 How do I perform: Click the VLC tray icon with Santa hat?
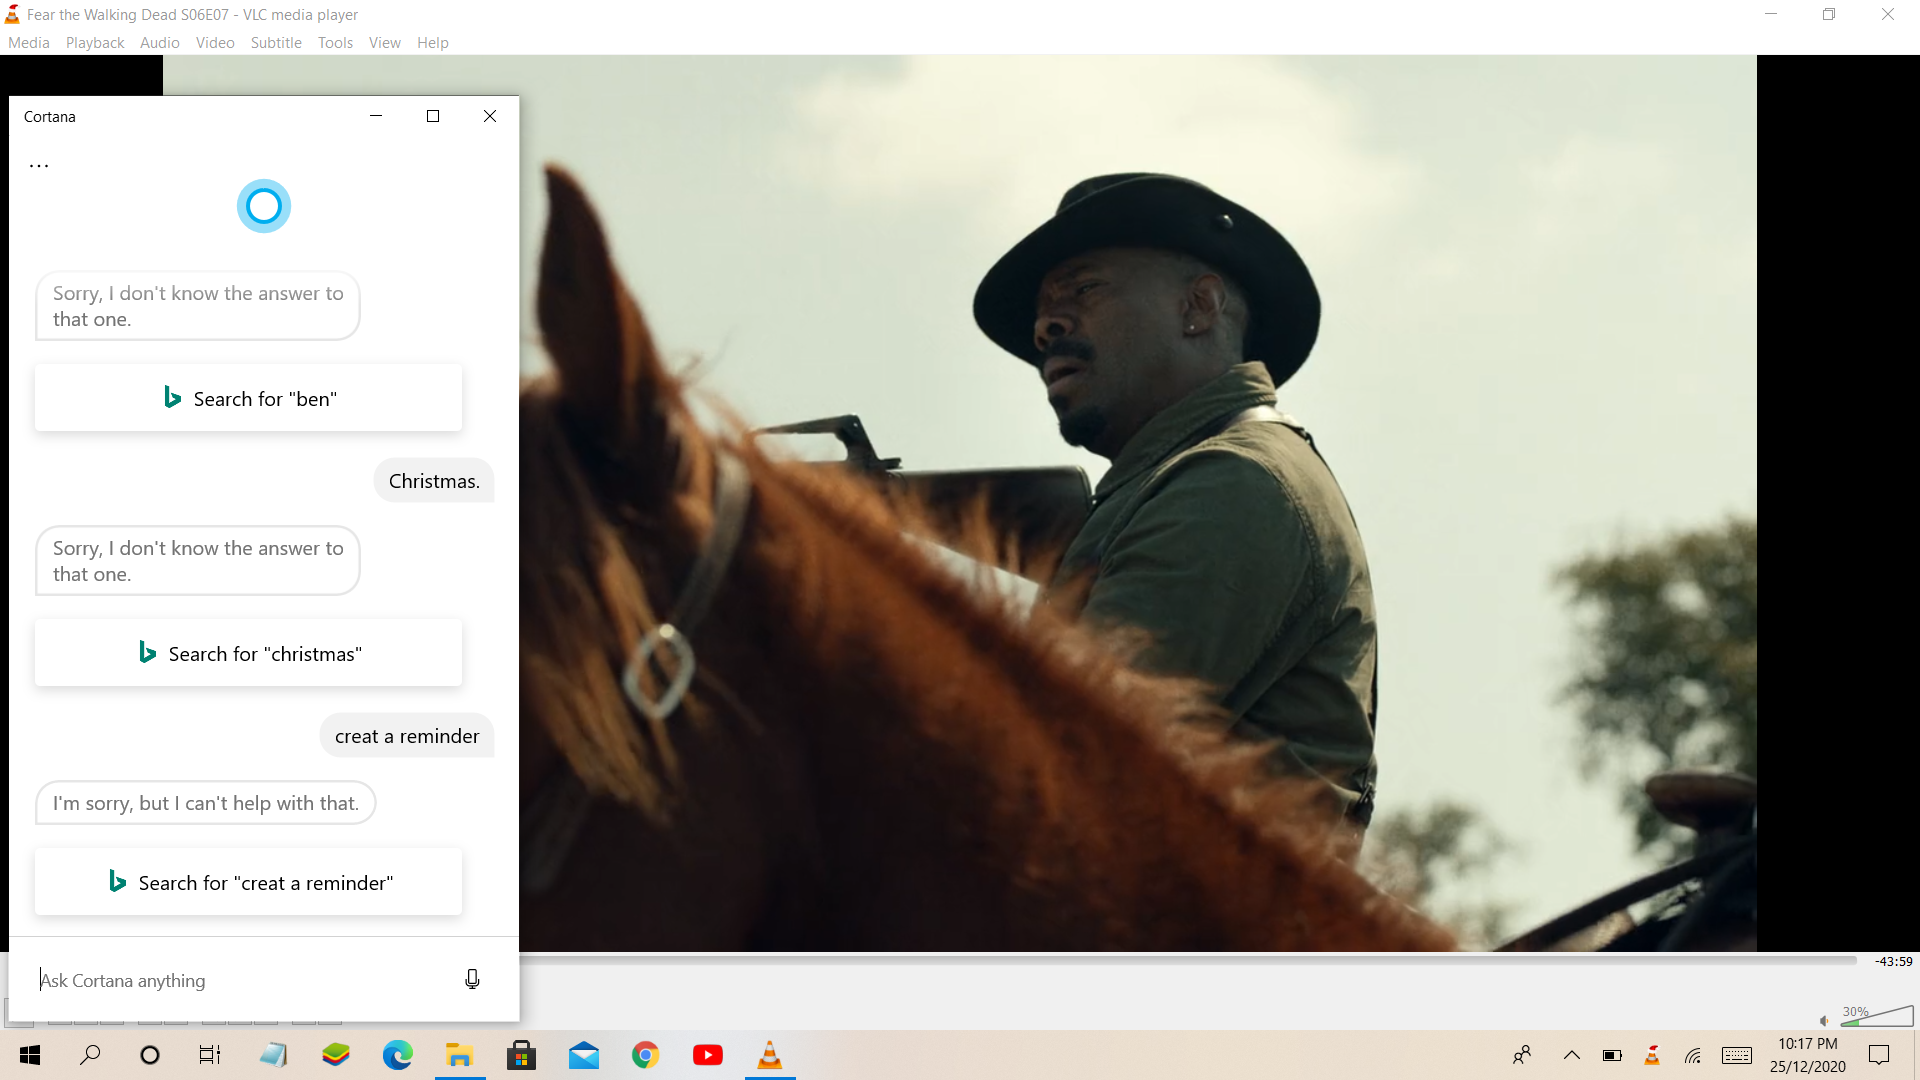pyautogui.click(x=1652, y=1055)
